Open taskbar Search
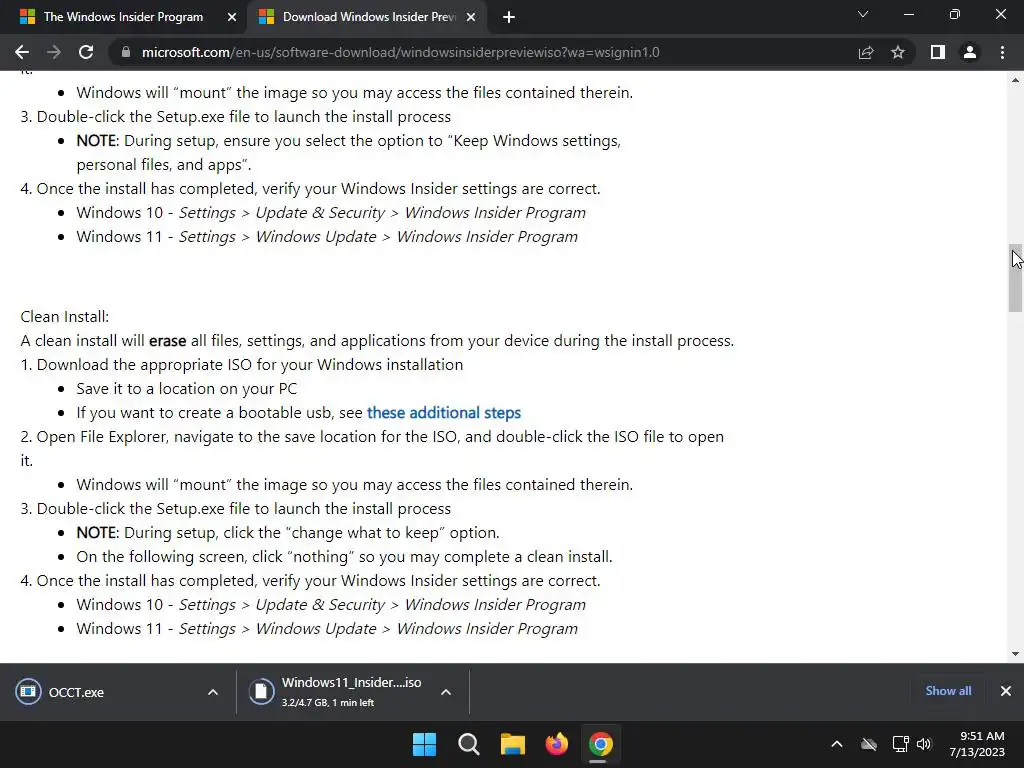 (468, 744)
